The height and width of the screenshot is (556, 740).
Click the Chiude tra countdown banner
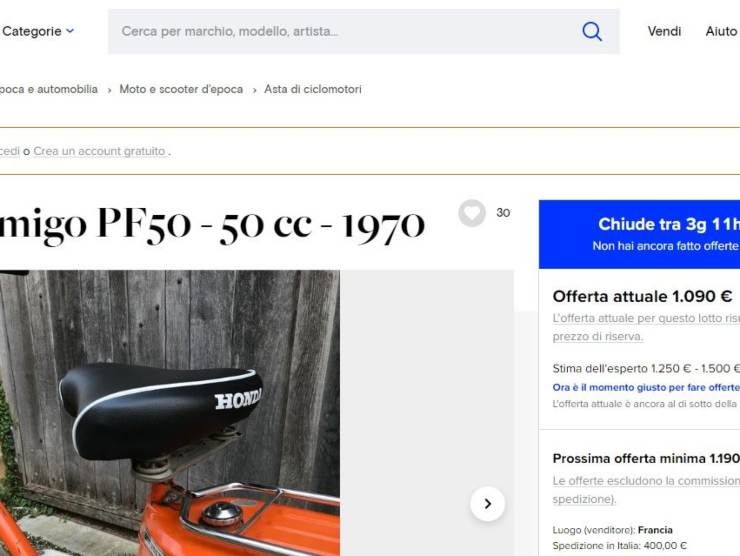639,234
